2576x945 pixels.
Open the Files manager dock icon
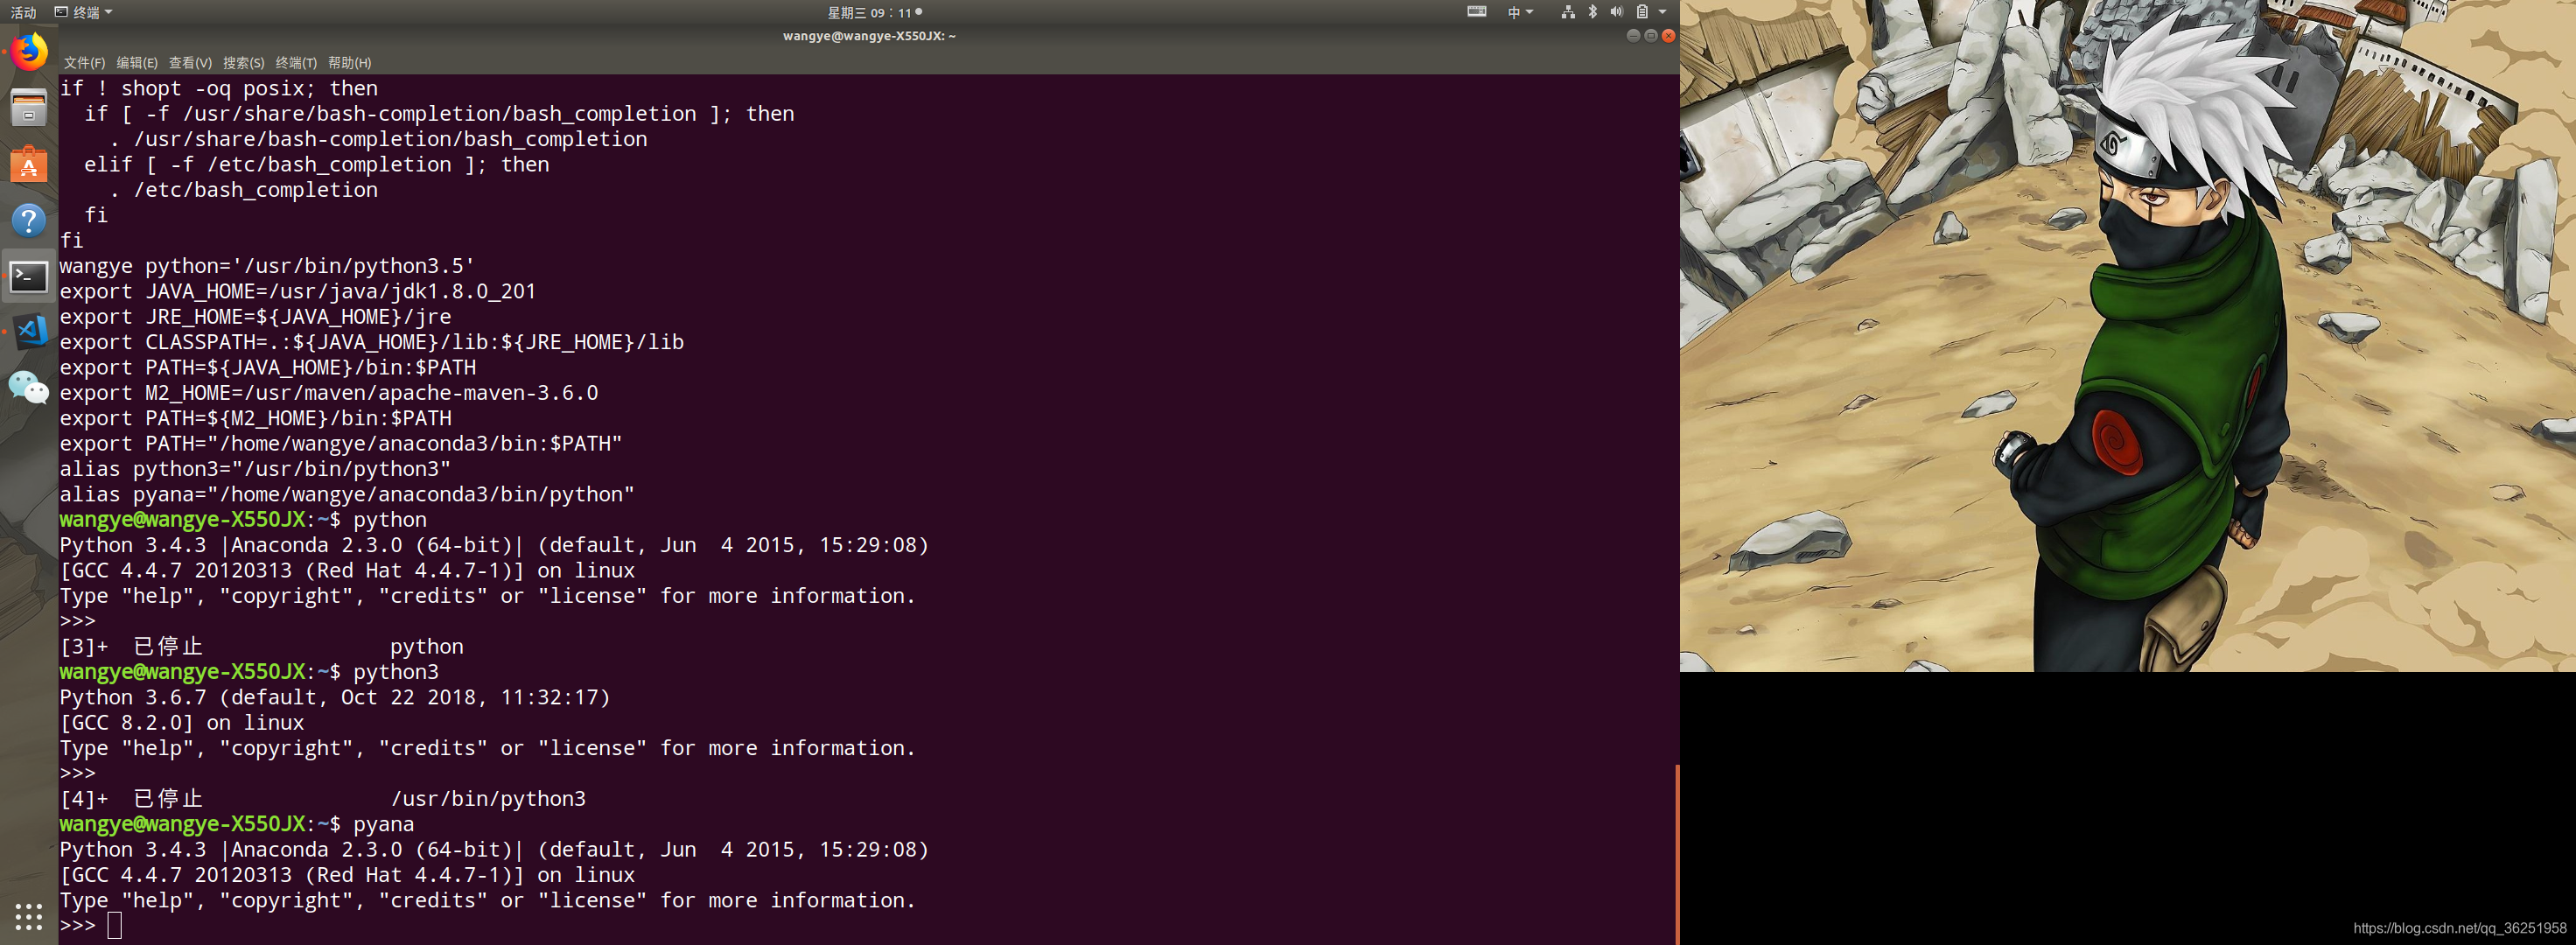(x=29, y=107)
